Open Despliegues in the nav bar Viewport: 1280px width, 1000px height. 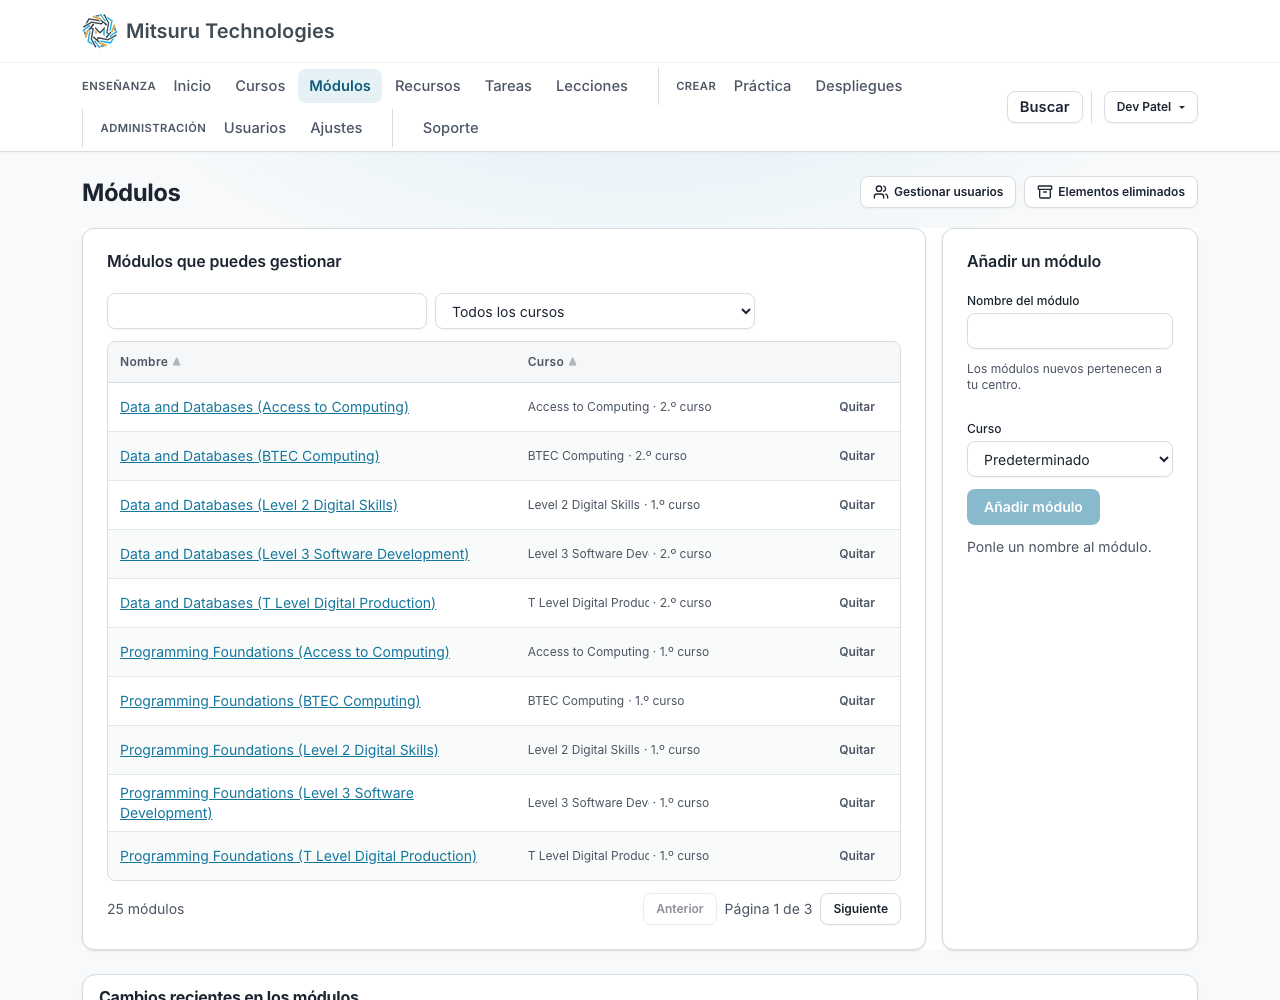859,86
